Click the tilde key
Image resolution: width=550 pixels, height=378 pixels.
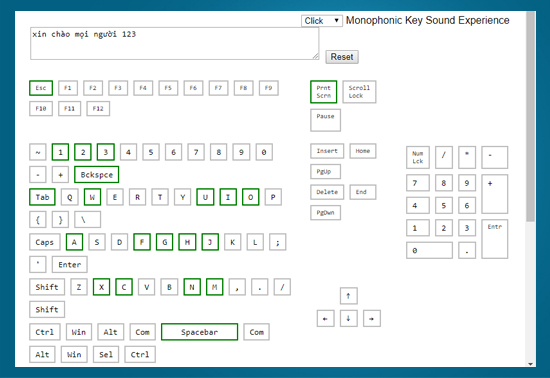[x=38, y=152]
